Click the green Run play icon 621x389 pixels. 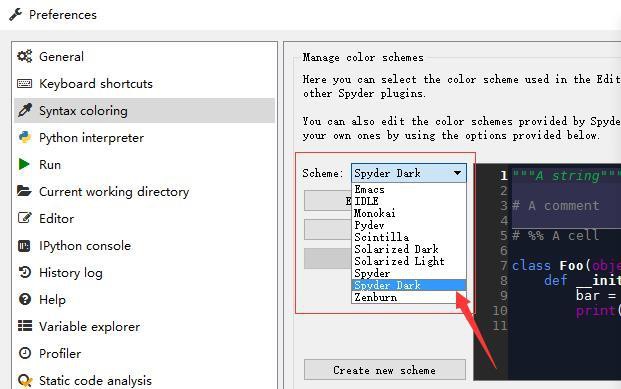point(24,164)
